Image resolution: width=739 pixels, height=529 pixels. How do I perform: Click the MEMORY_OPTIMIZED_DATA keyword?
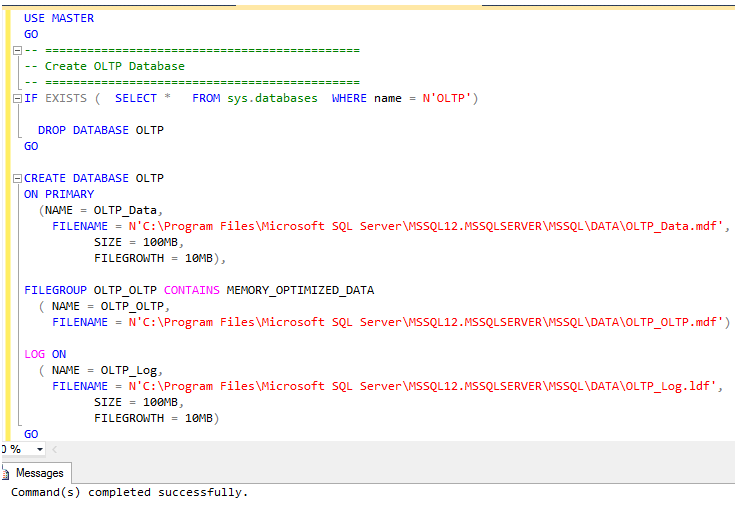(300, 290)
